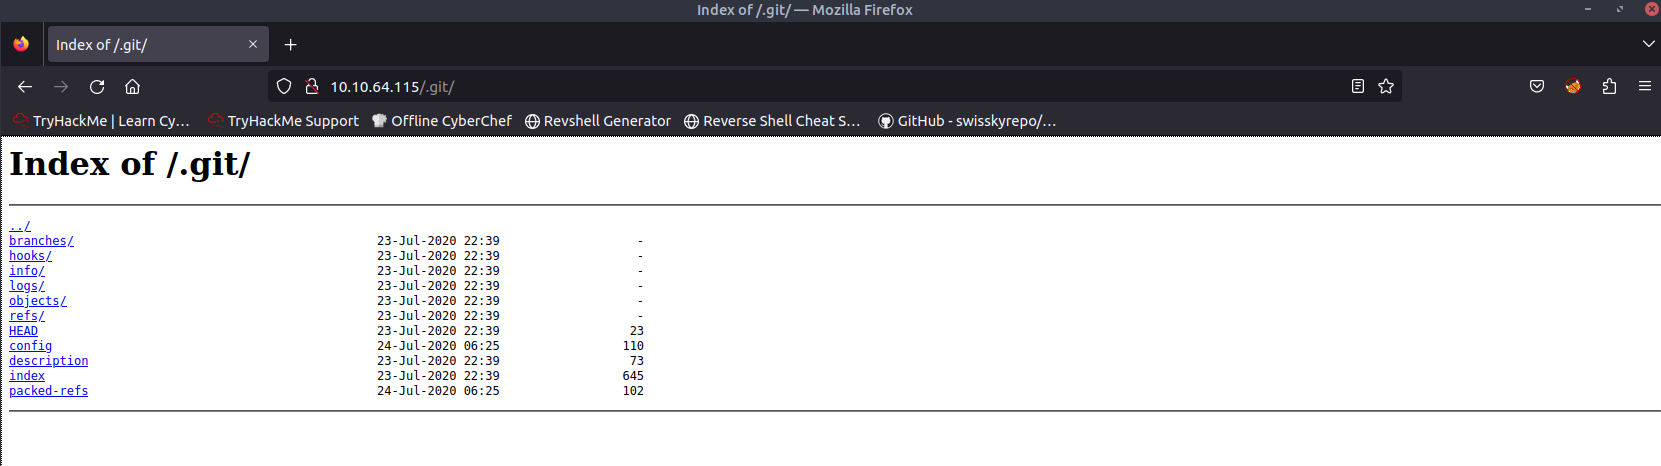This screenshot has height=466, width=1661.
Task: Expand the list all tabs chevron
Action: point(1649,45)
